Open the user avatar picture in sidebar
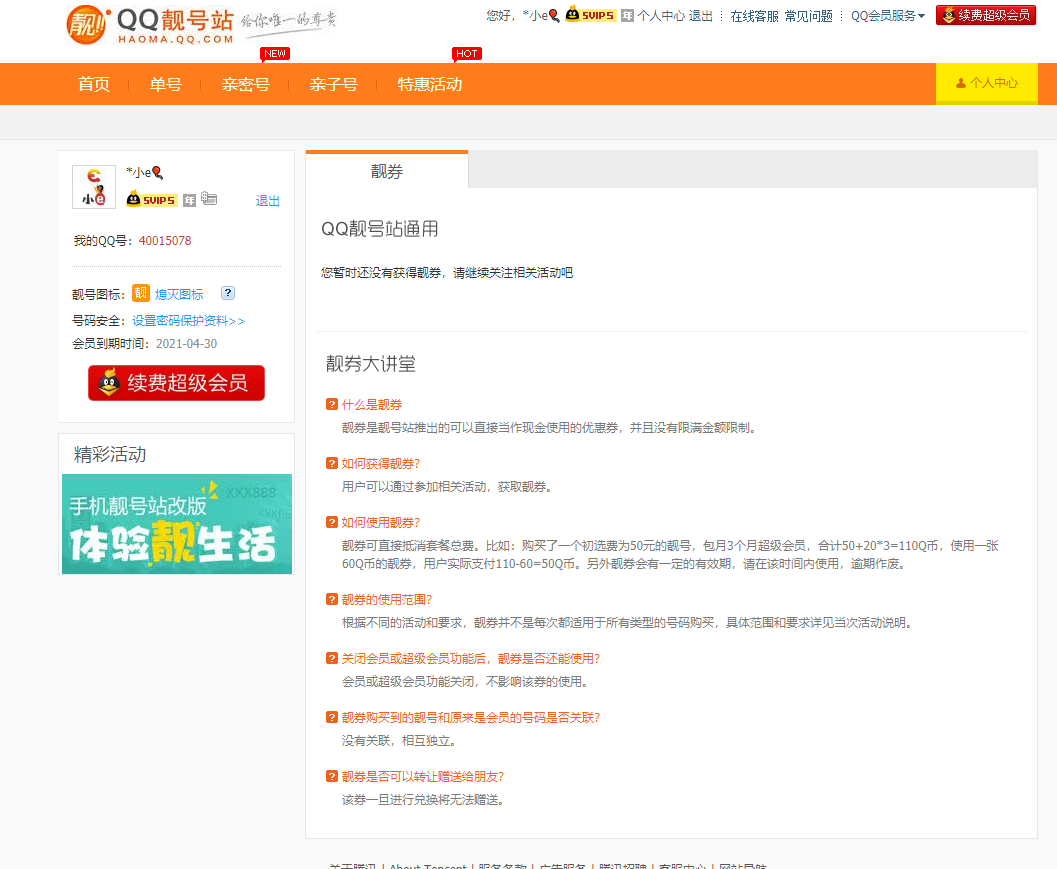 click(x=94, y=187)
